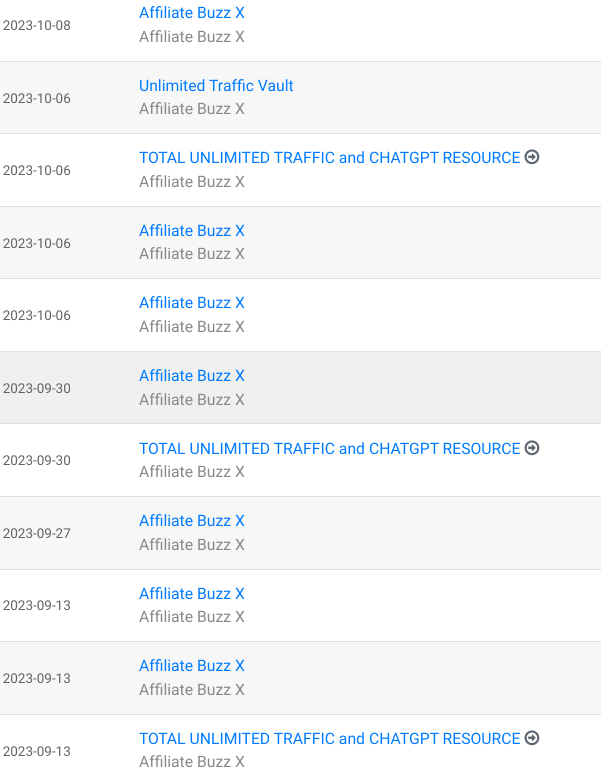Screen dimensions: 601x774
Task: Open TOTAL UNLIMITED TRAFFIC link dated 2023-09-30
Action: (x=329, y=449)
